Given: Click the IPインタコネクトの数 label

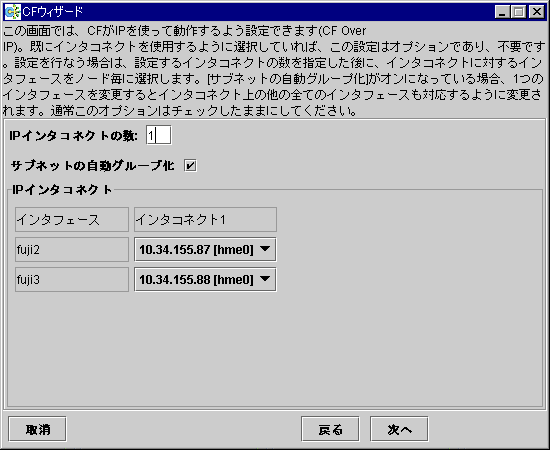Looking at the screenshot, I should [x=74, y=135].
